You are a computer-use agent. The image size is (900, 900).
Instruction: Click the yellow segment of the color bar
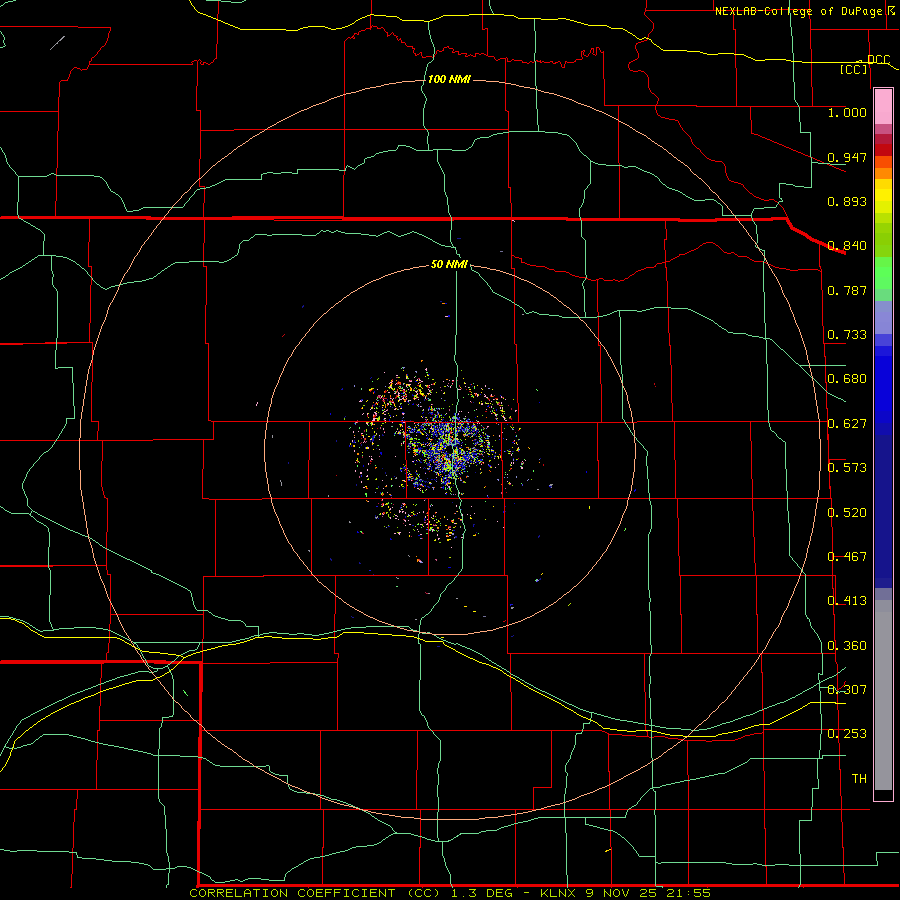883,196
